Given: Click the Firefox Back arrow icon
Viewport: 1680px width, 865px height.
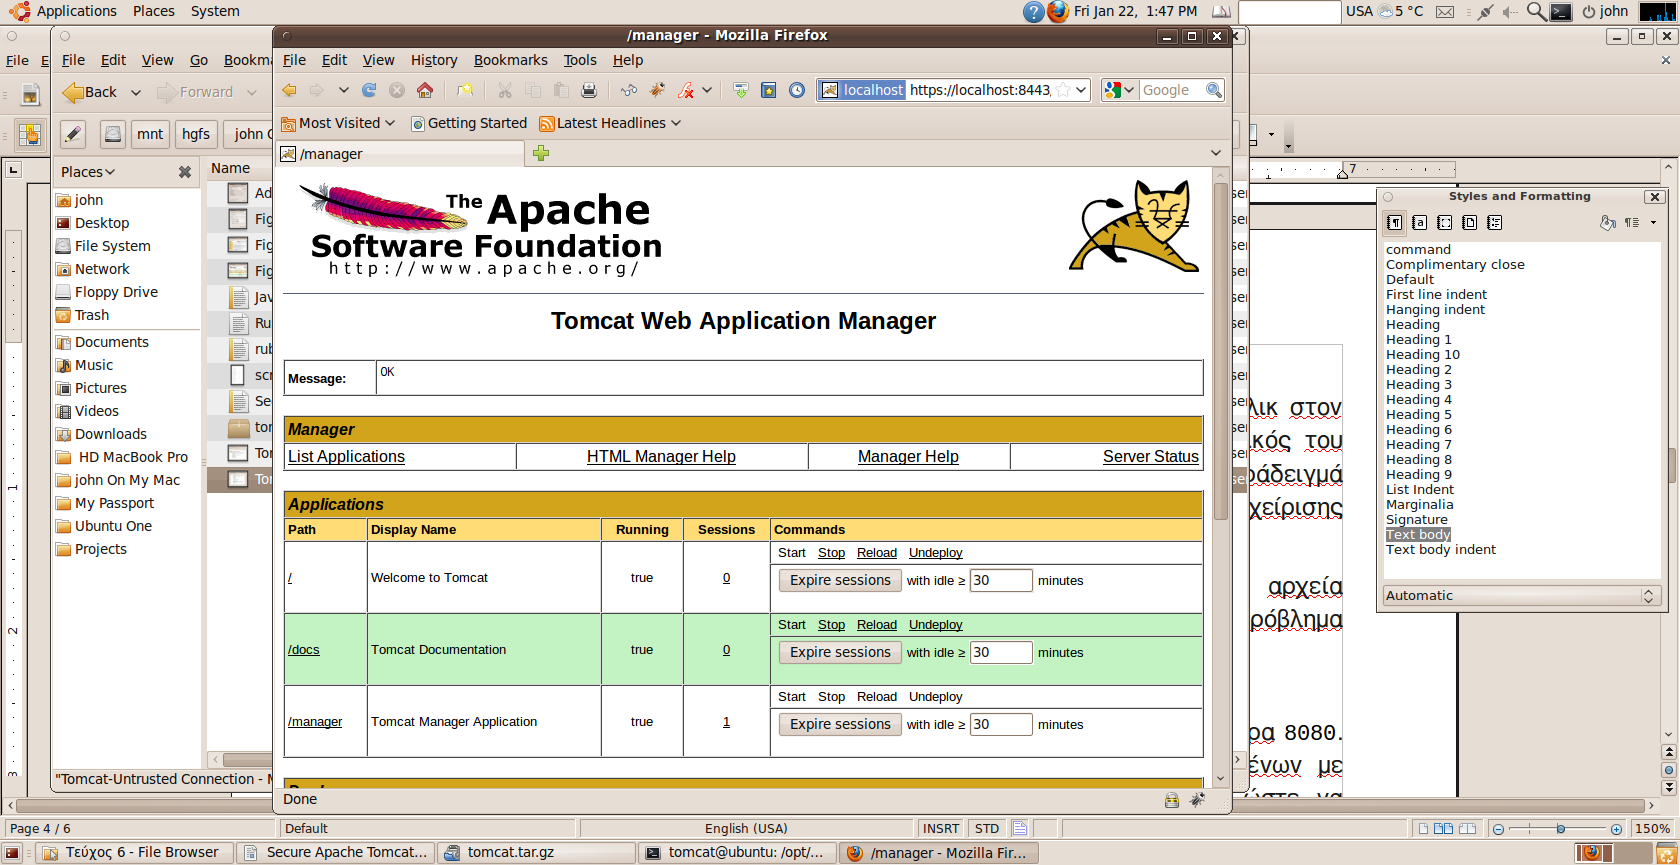Looking at the screenshot, I should point(289,90).
